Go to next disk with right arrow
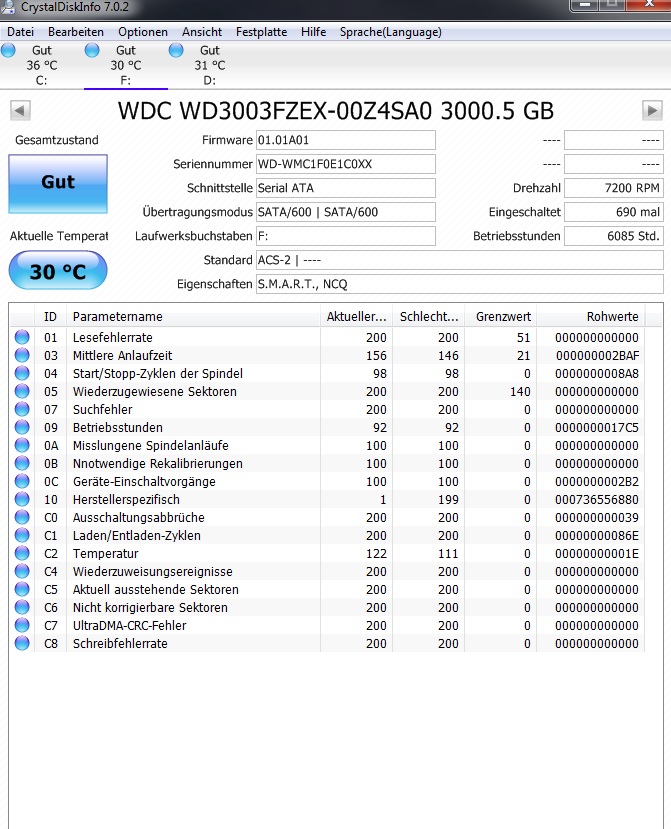 pyautogui.click(x=652, y=110)
